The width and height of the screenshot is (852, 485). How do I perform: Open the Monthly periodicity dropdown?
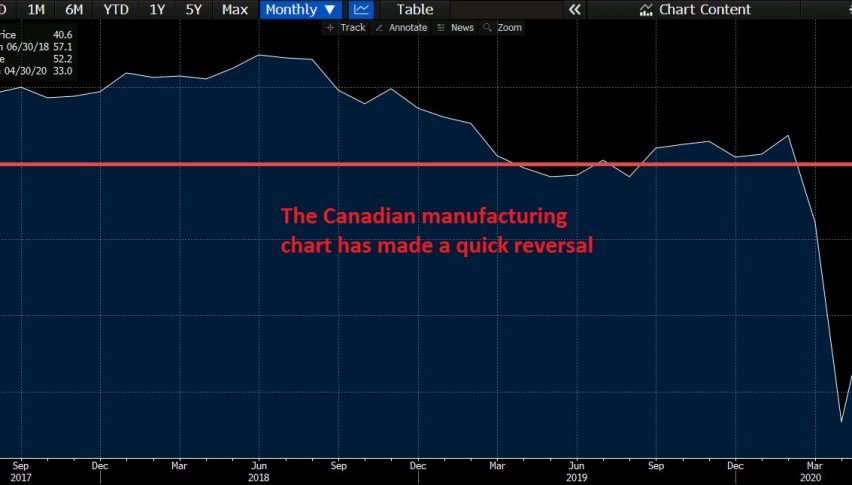coord(300,9)
